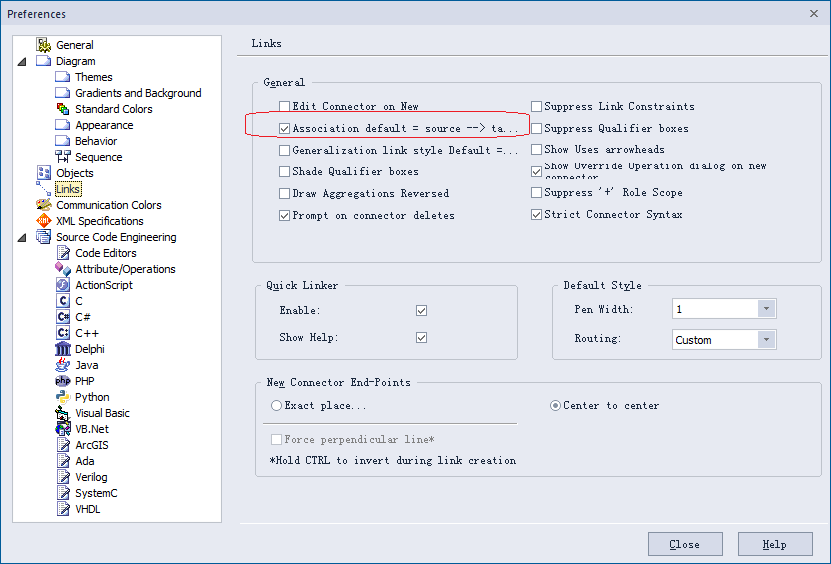Click the Help button
Viewport: 831px width, 564px height.
[775, 544]
